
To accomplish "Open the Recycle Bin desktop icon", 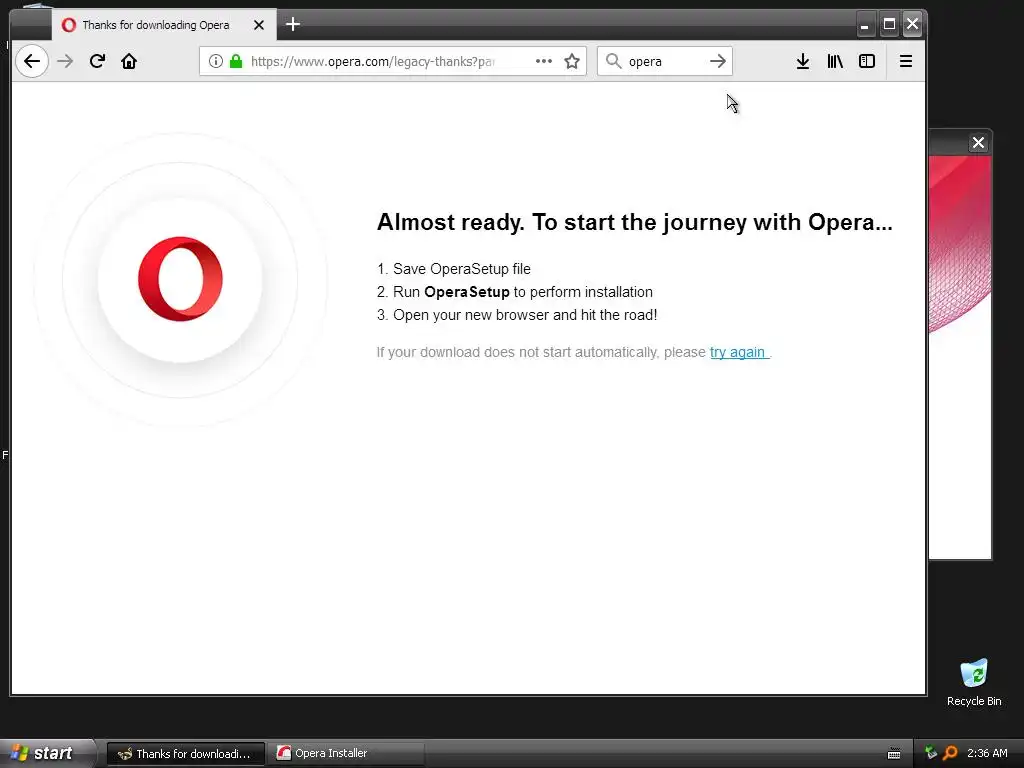I will pyautogui.click(x=974, y=682).
